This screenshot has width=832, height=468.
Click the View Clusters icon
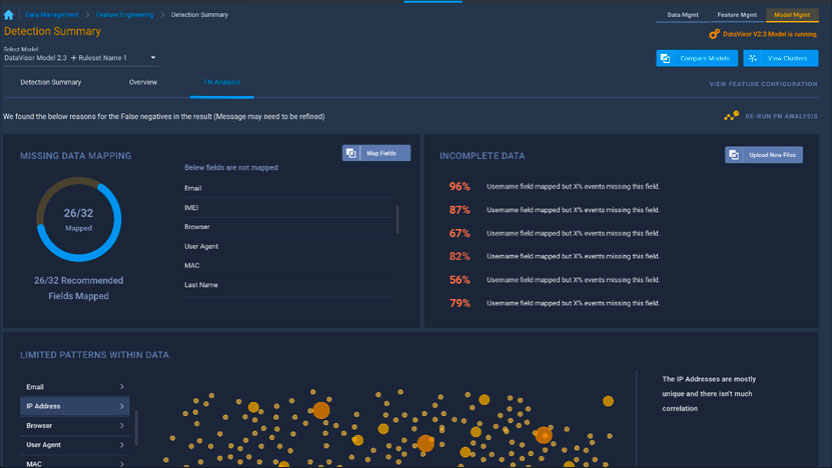pos(753,58)
